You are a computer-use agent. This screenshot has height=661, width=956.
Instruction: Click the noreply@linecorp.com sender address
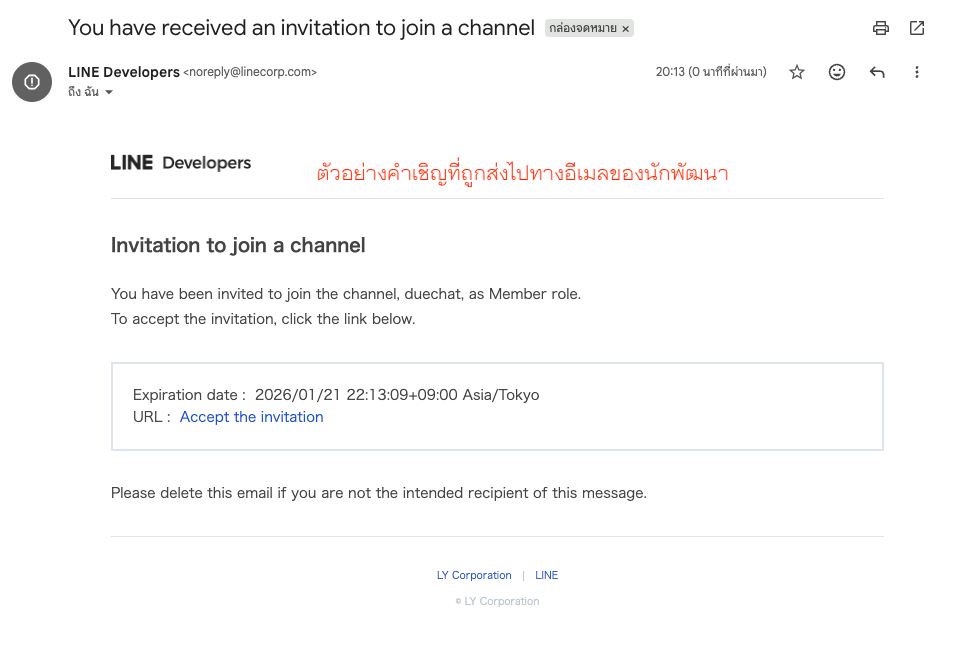tap(250, 72)
